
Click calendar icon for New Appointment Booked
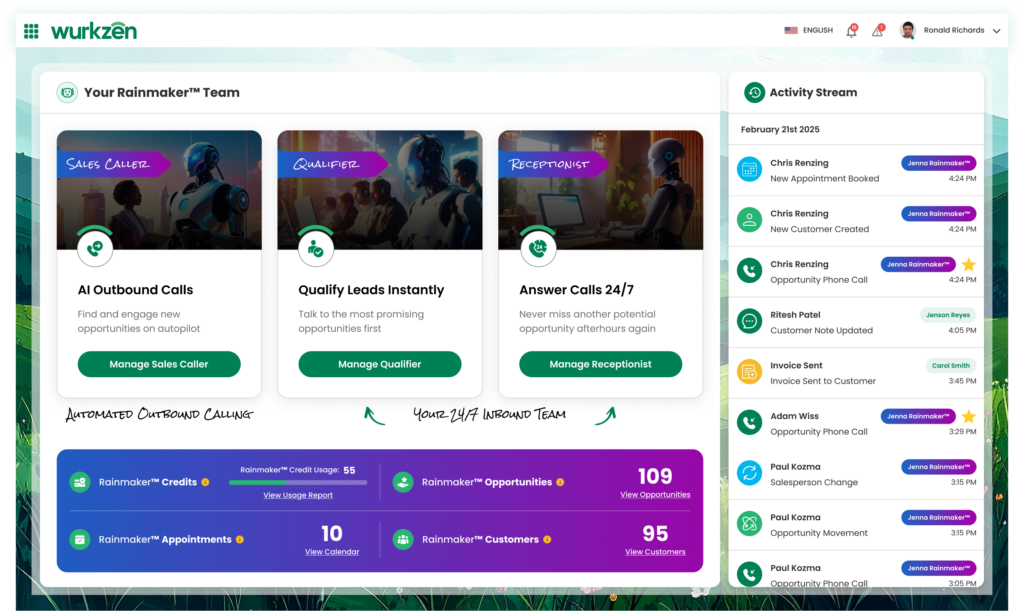point(749,170)
